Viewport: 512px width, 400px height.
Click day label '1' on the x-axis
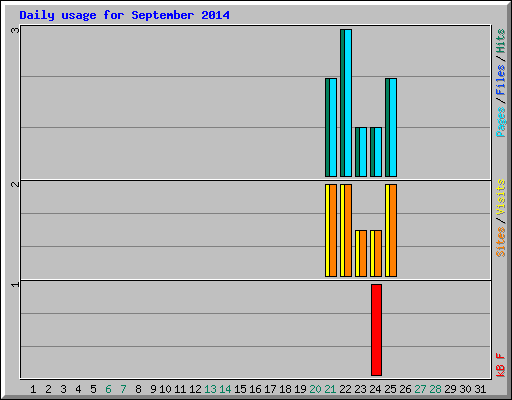point(33,389)
